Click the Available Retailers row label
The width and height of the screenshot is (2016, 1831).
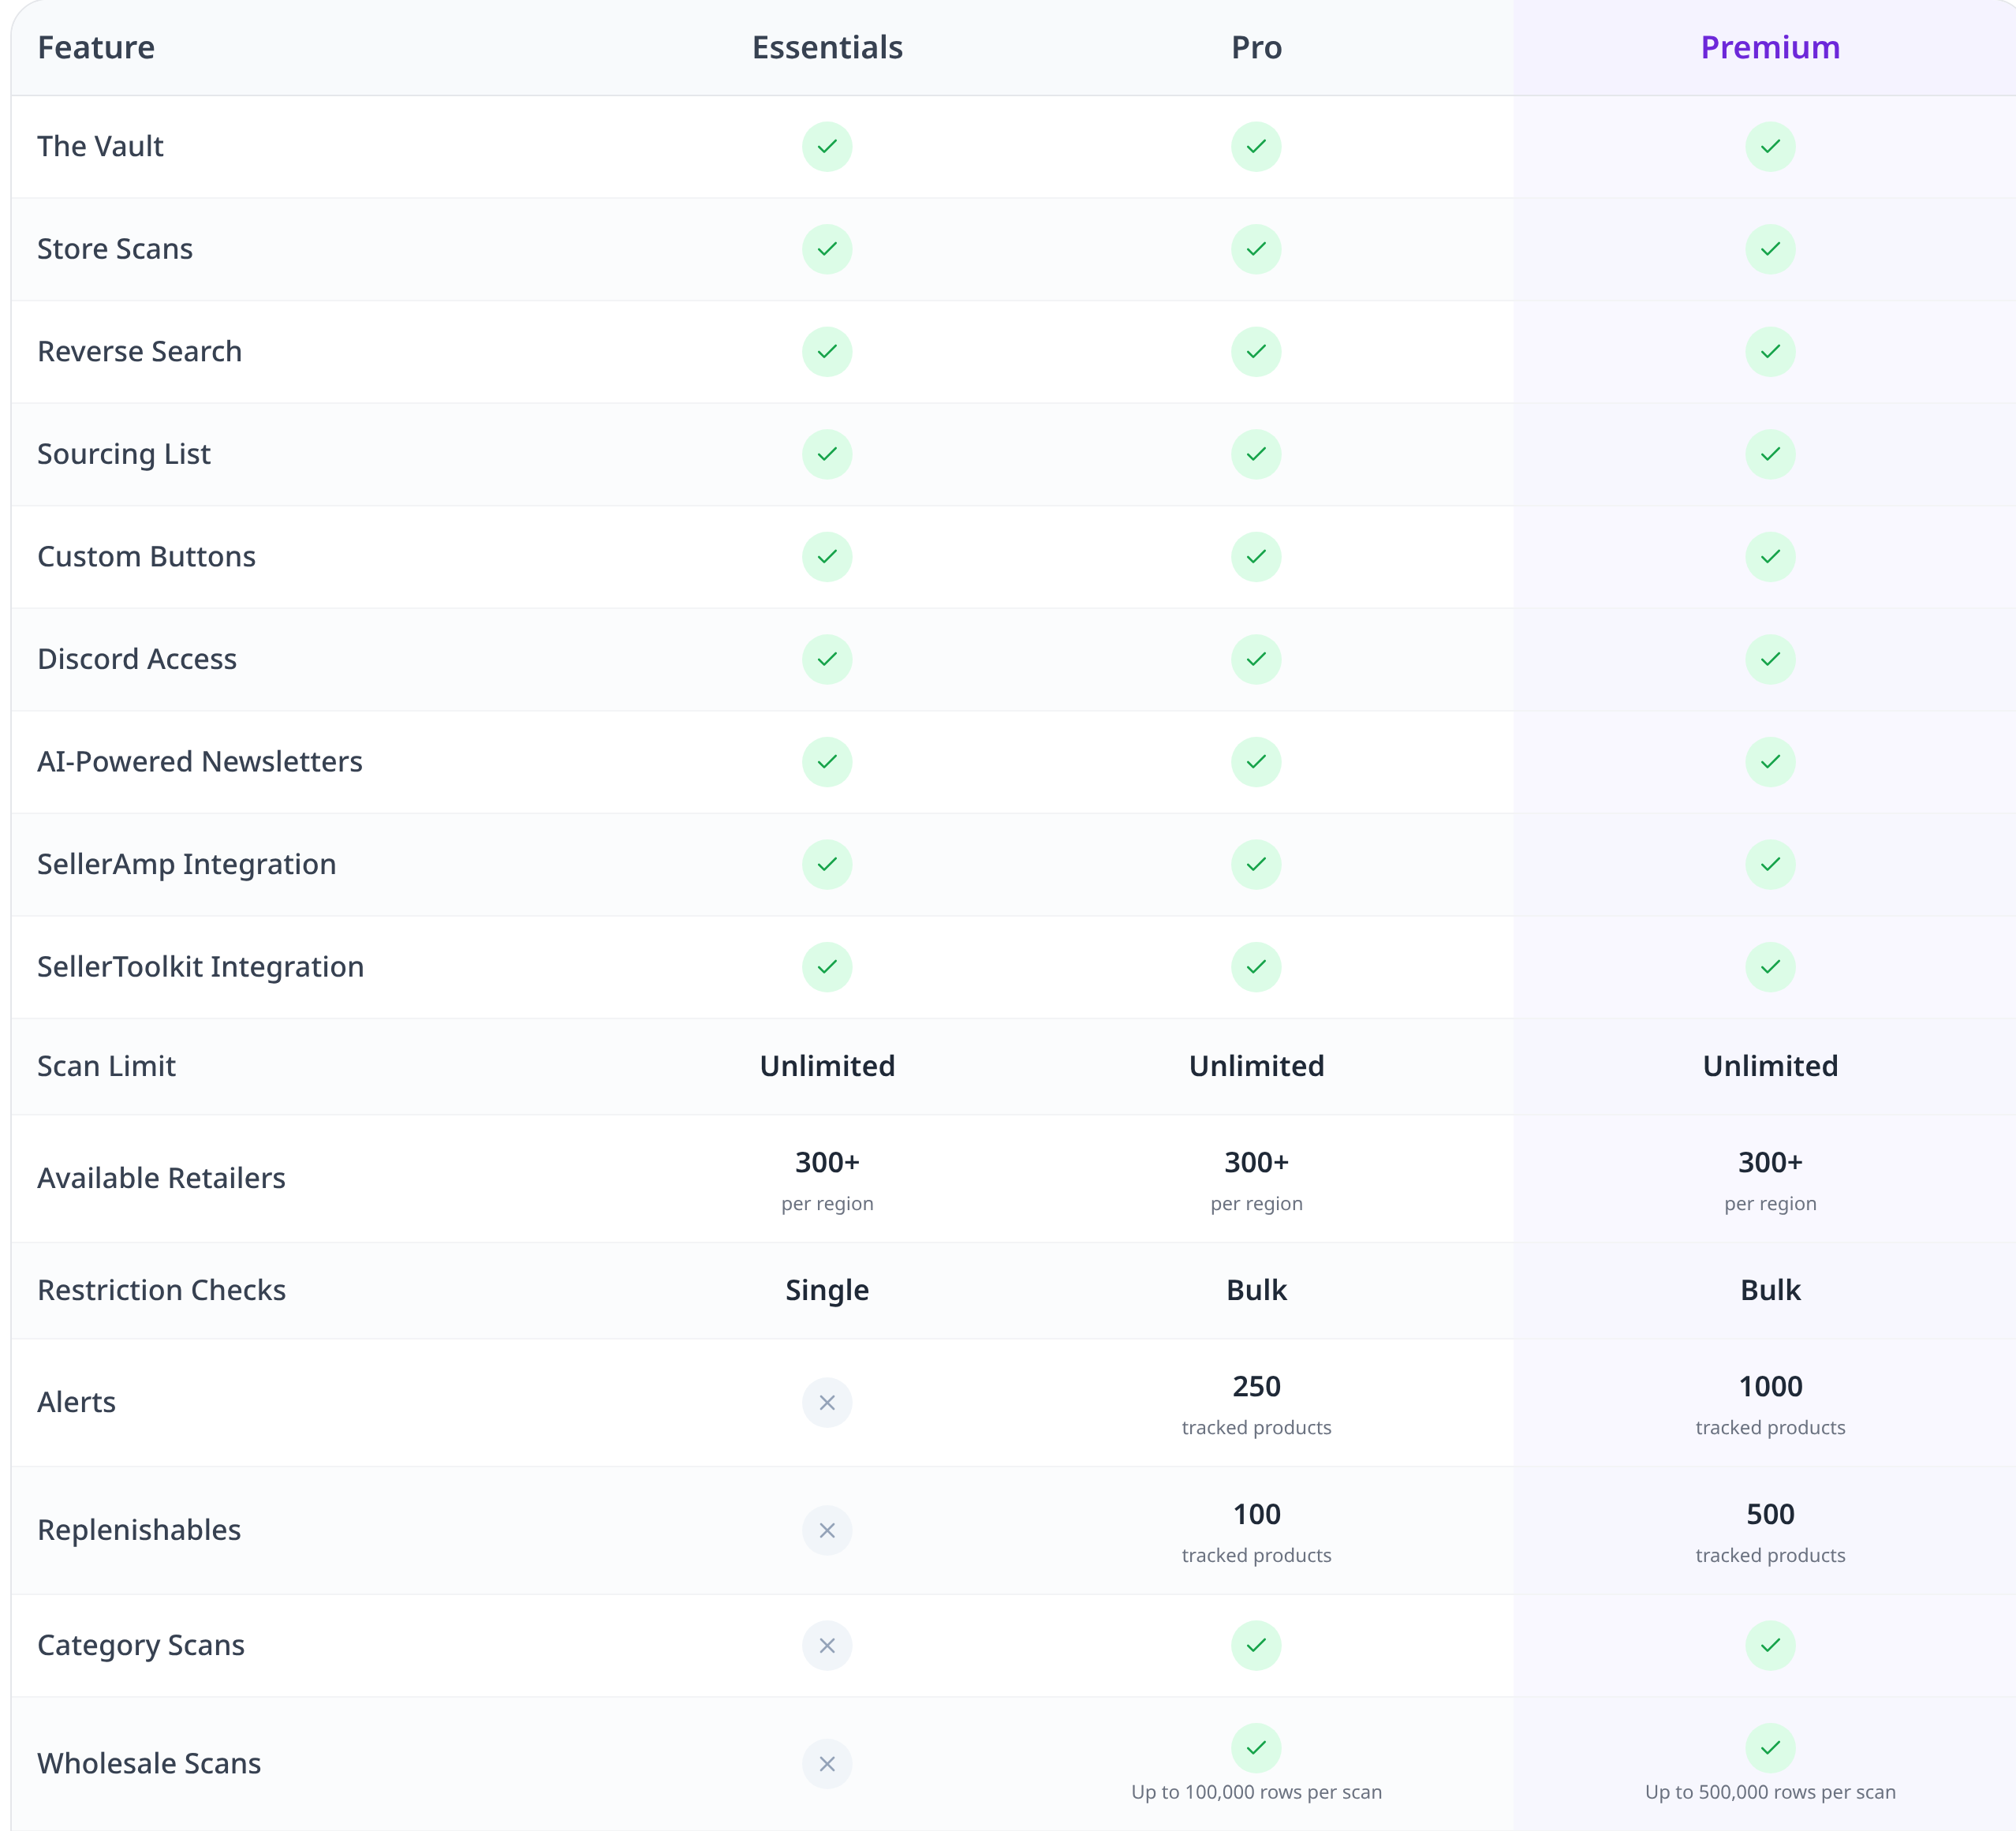[161, 1178]
